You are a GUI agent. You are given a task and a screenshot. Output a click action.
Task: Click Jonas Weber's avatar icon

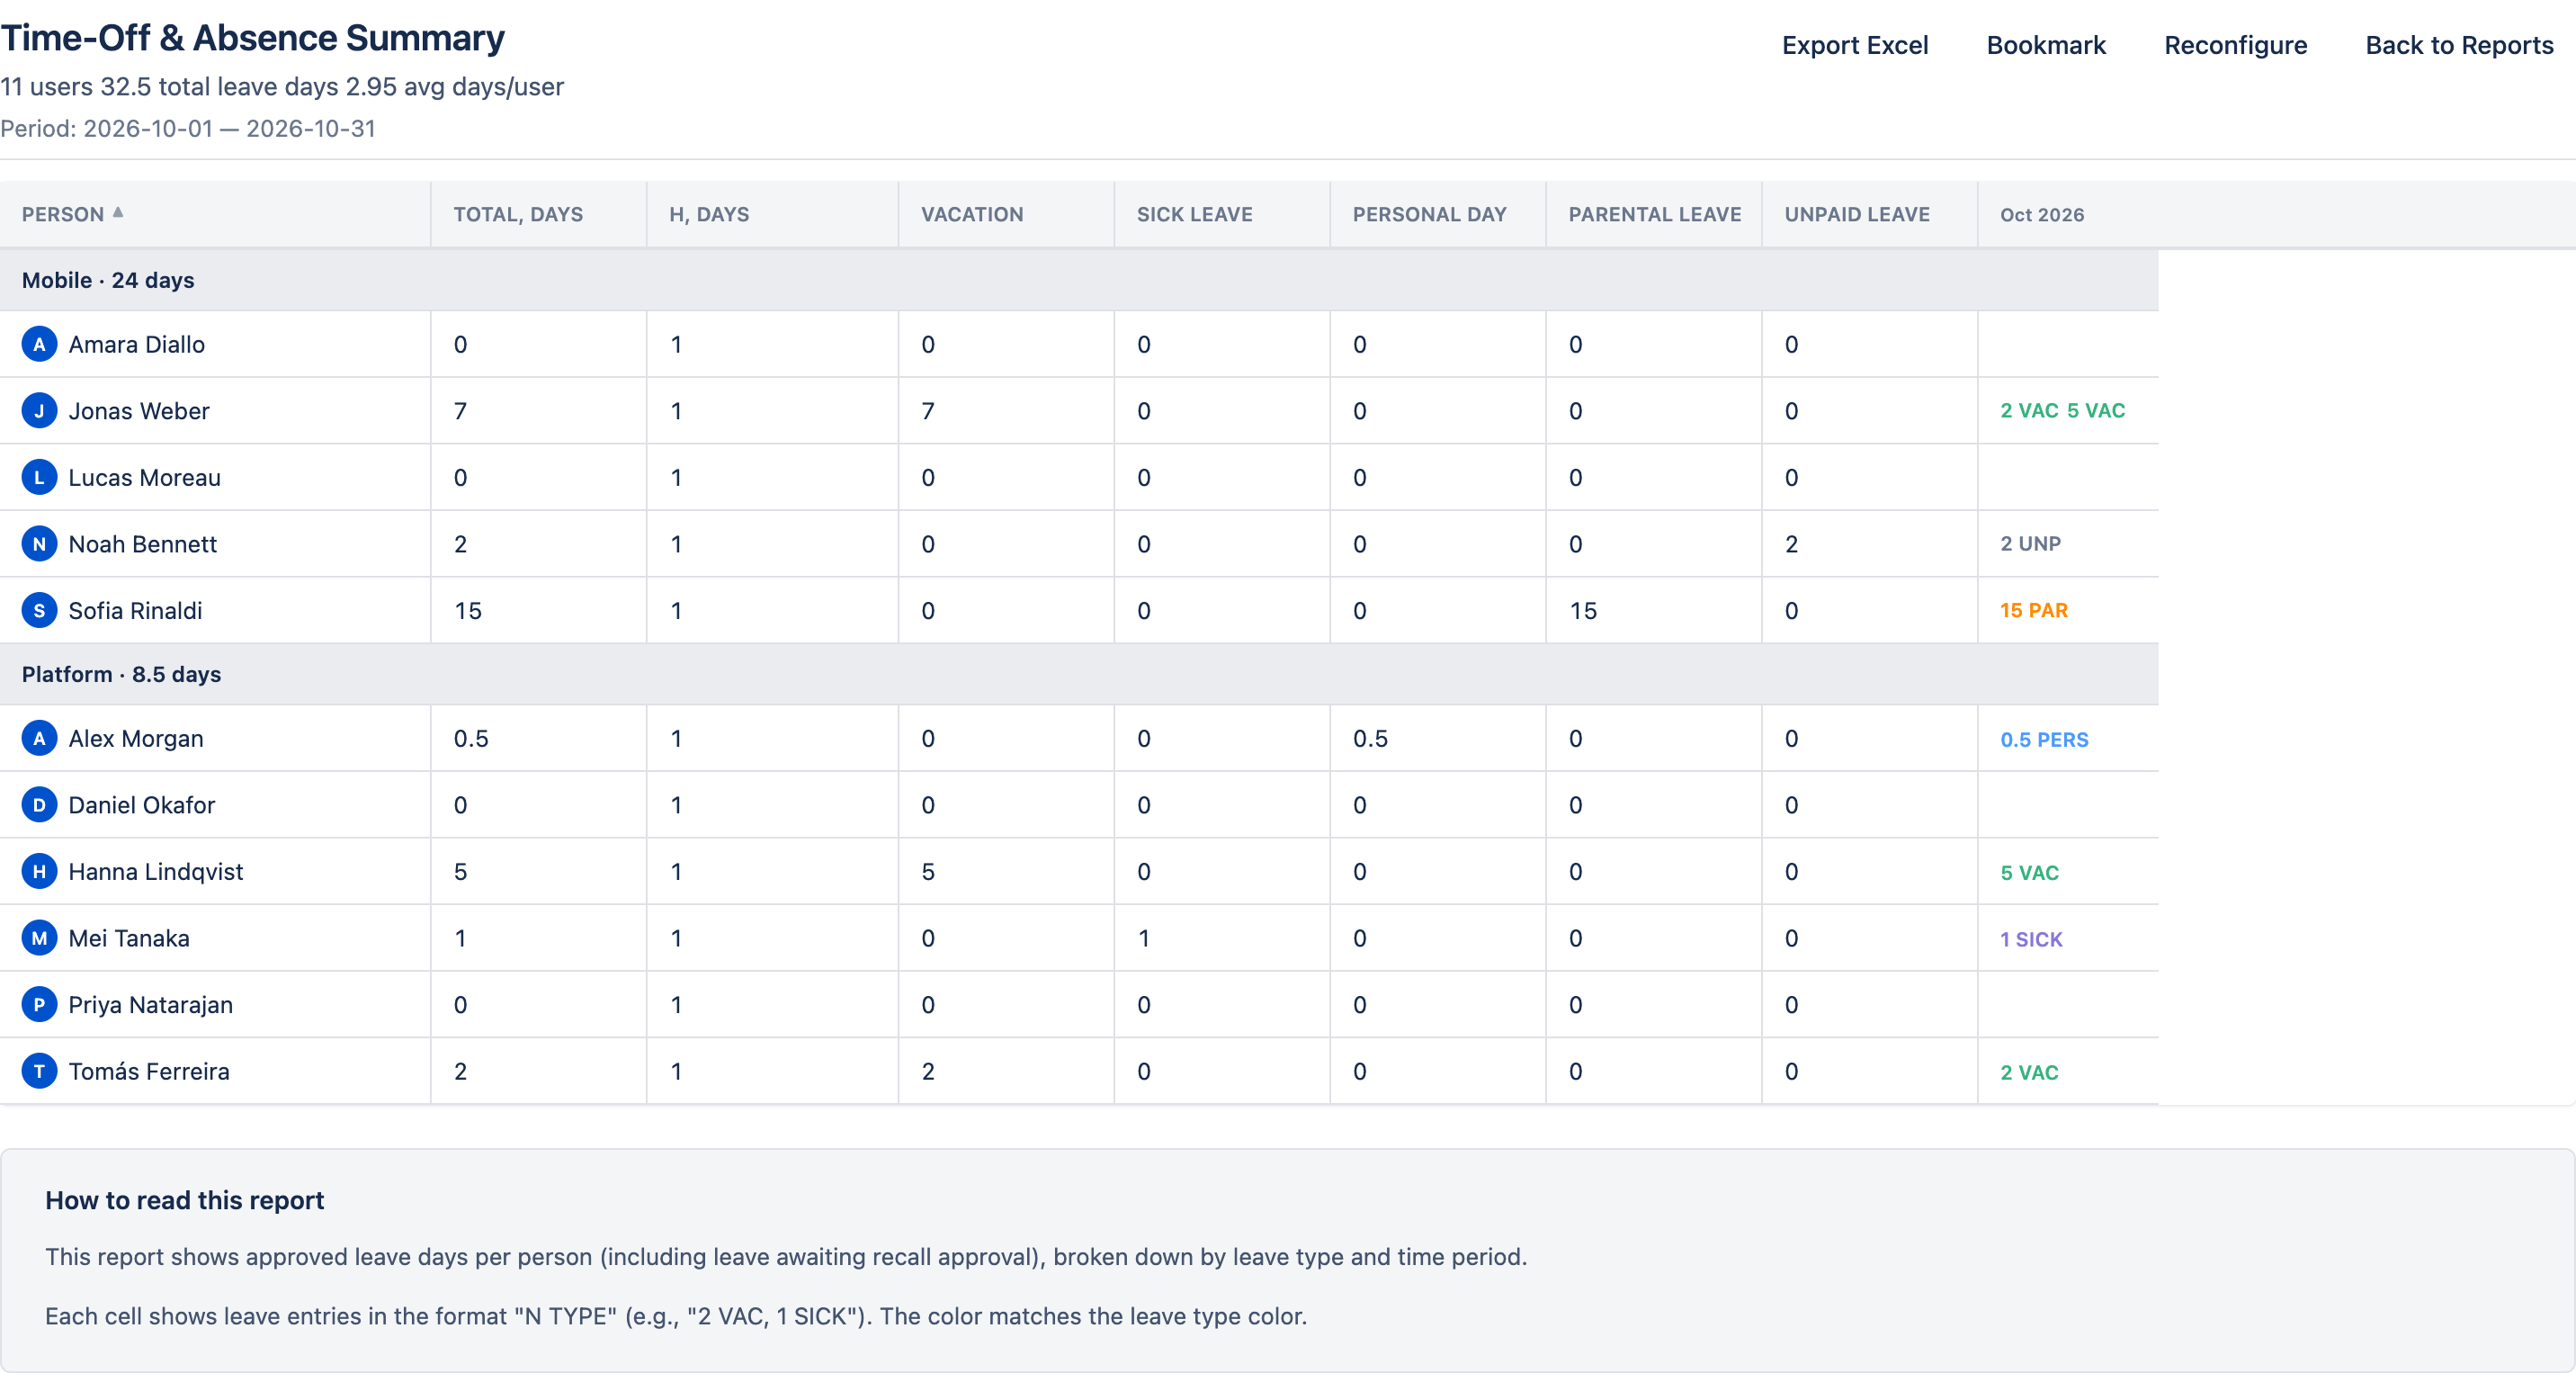(39, 411)
